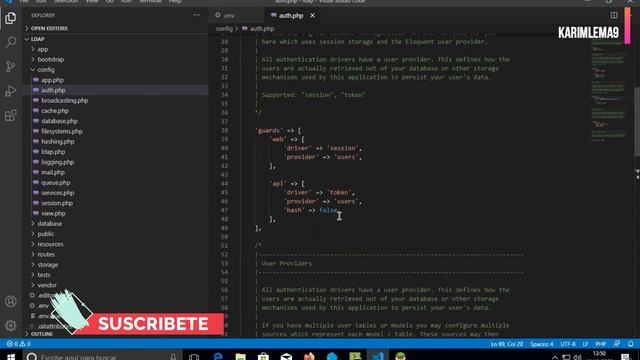The image size is (640, 360).
Task: Expand the database folder
Action: click(50, 224)
